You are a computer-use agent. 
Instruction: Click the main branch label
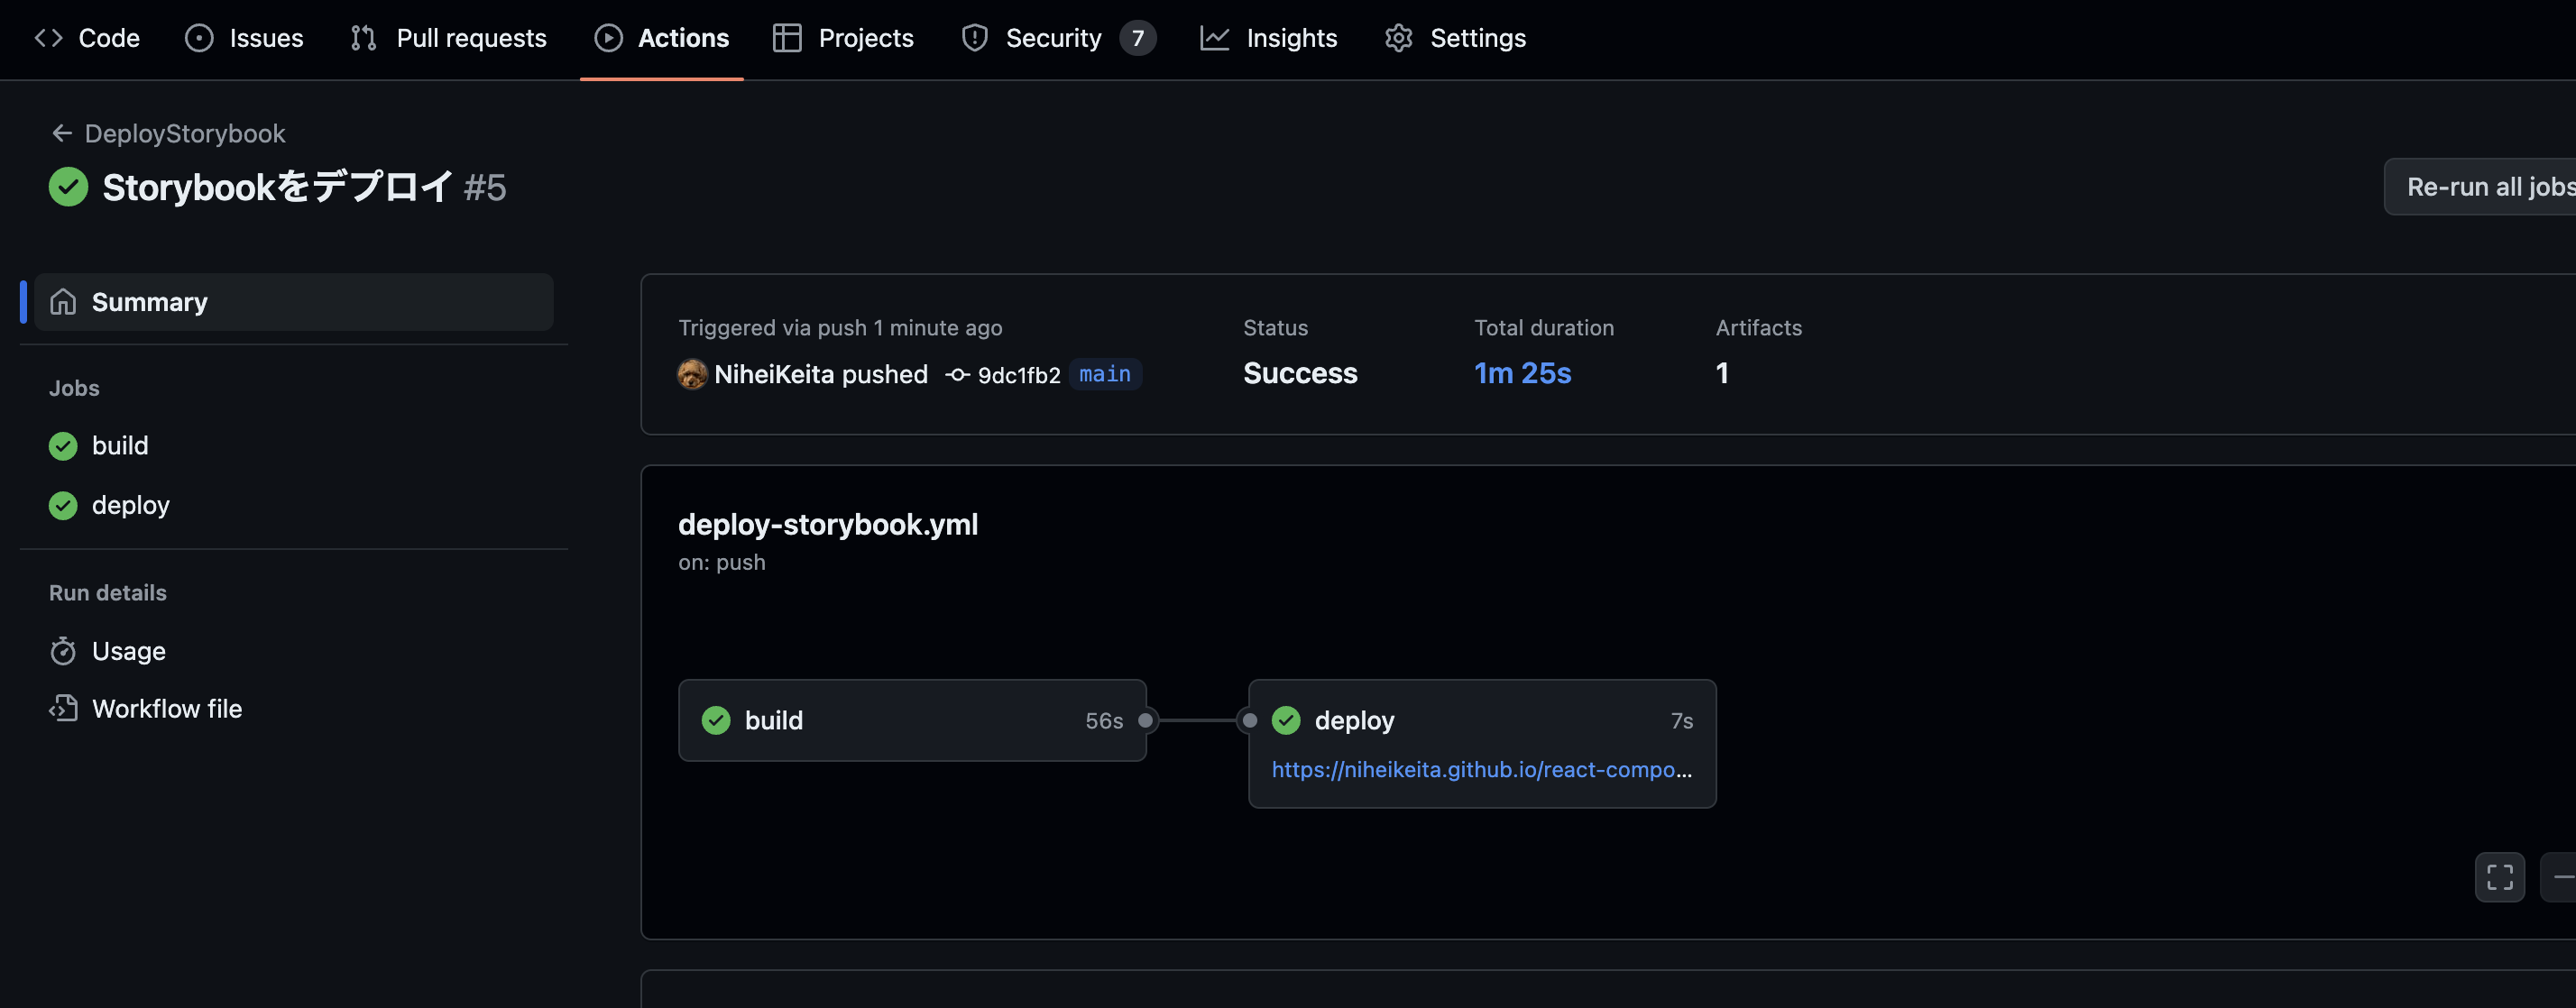(1104, 374)
